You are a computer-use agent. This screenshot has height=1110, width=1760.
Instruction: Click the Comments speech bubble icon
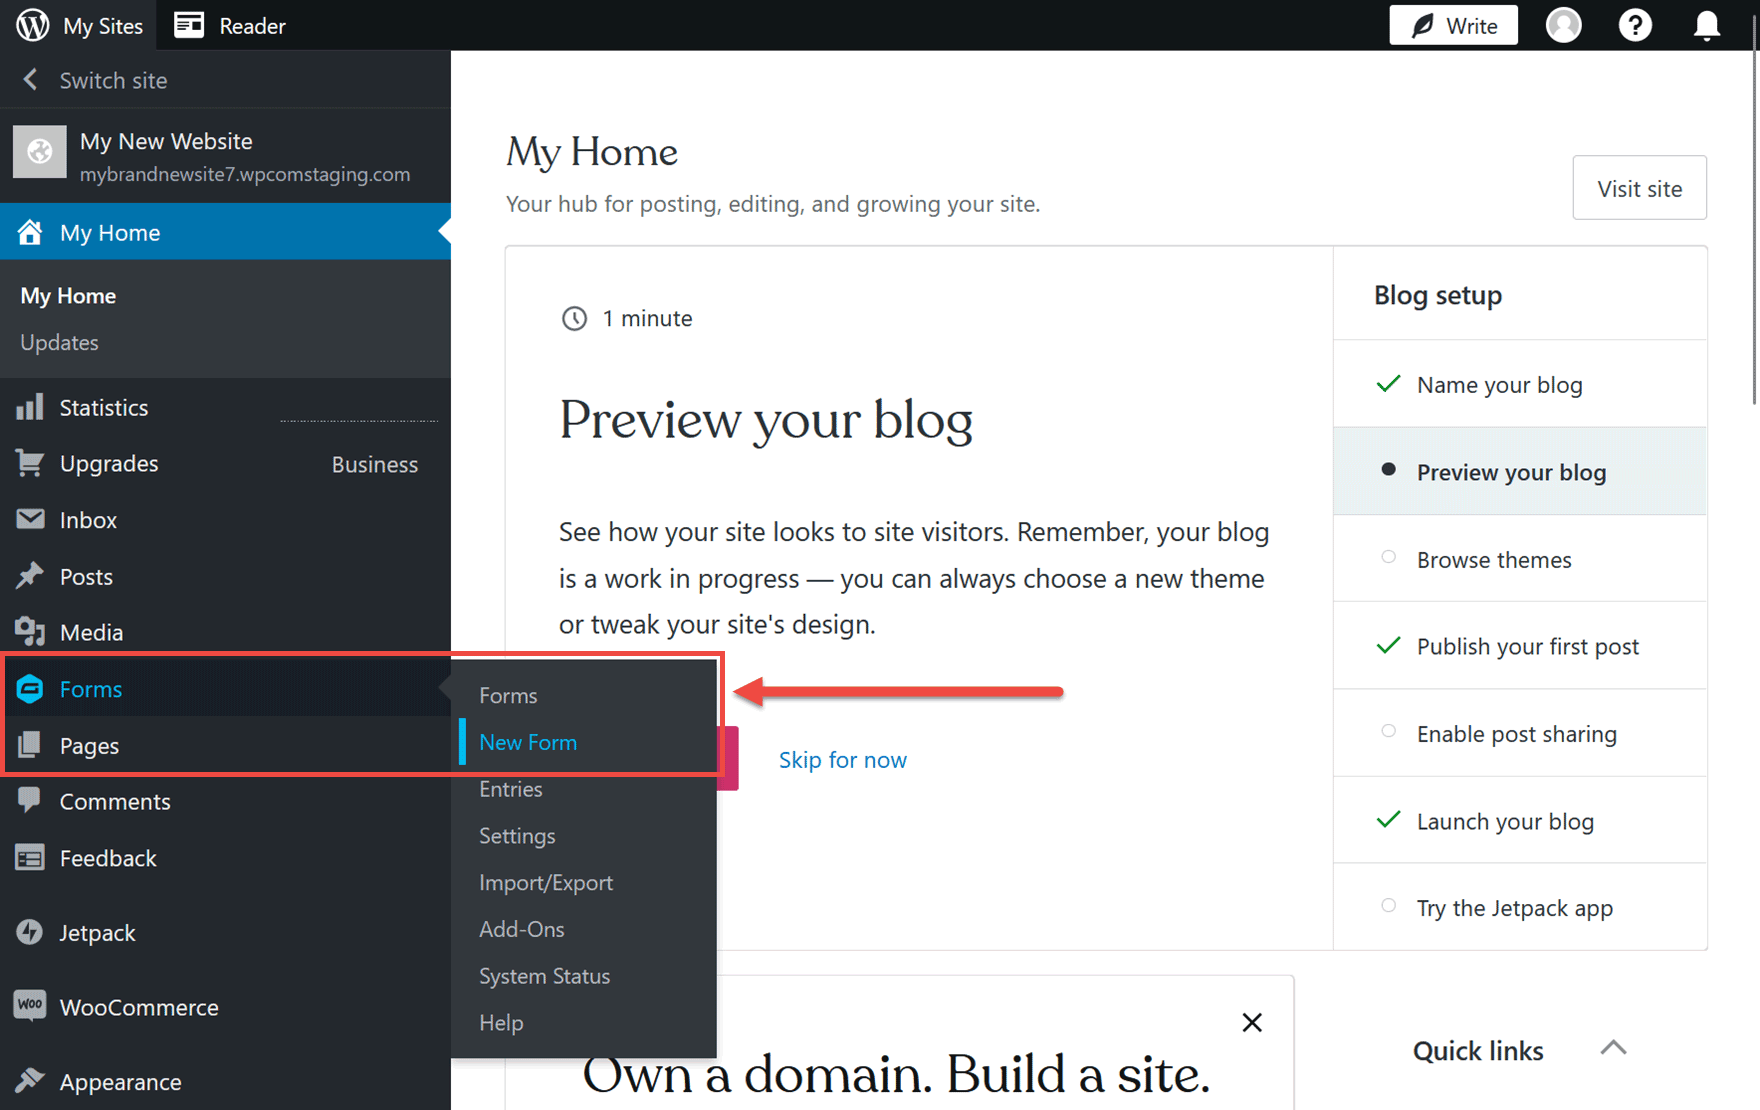tap(30, 800)
